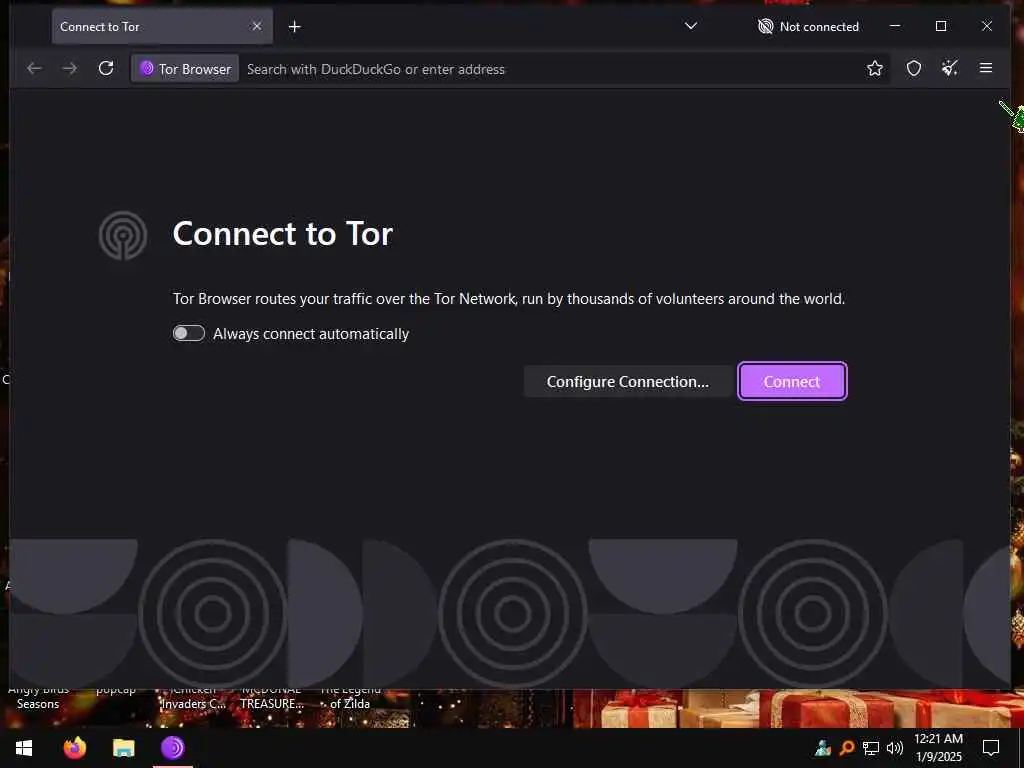The height and width of the screenshot is (768, 1024).
Task: Go back with the back arrow
Action: (x=34, y=69)
